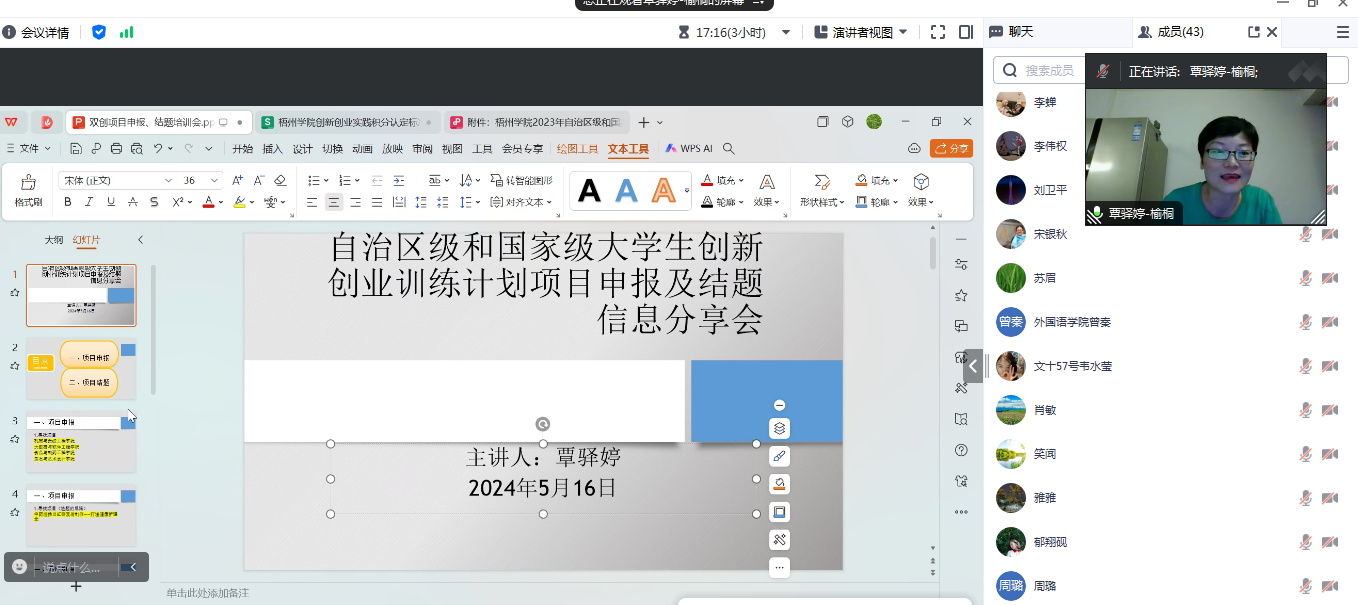Click the clear formatting eraser icon
The height and width of the screenshot is (605, 1358).
(x=280, y=181)
